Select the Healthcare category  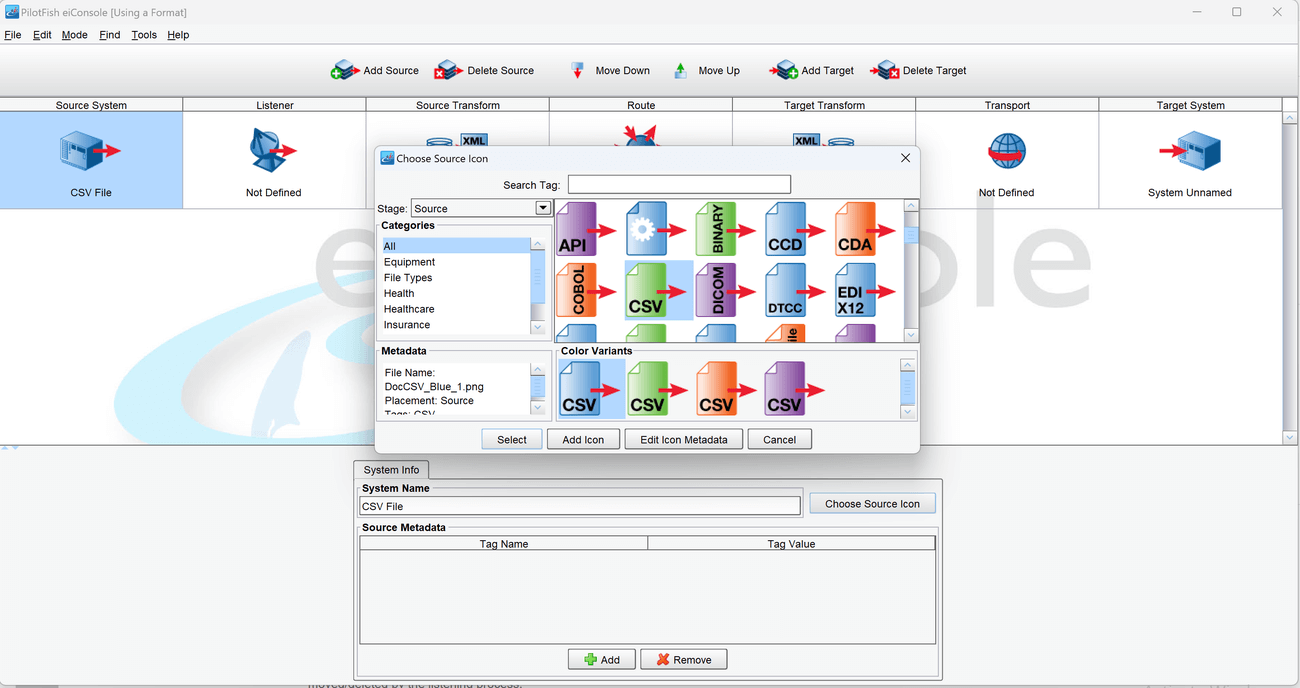(x=455, y=309)
